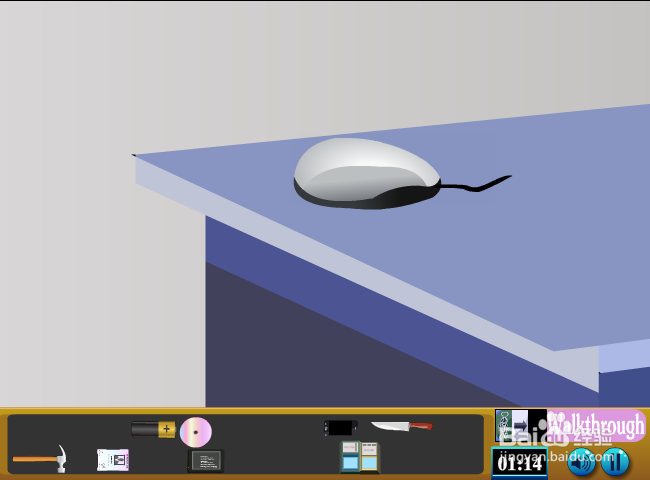Click the 01:14 countdown timer
The height and width of the screenshot is (480, 650).
point(519,463)
